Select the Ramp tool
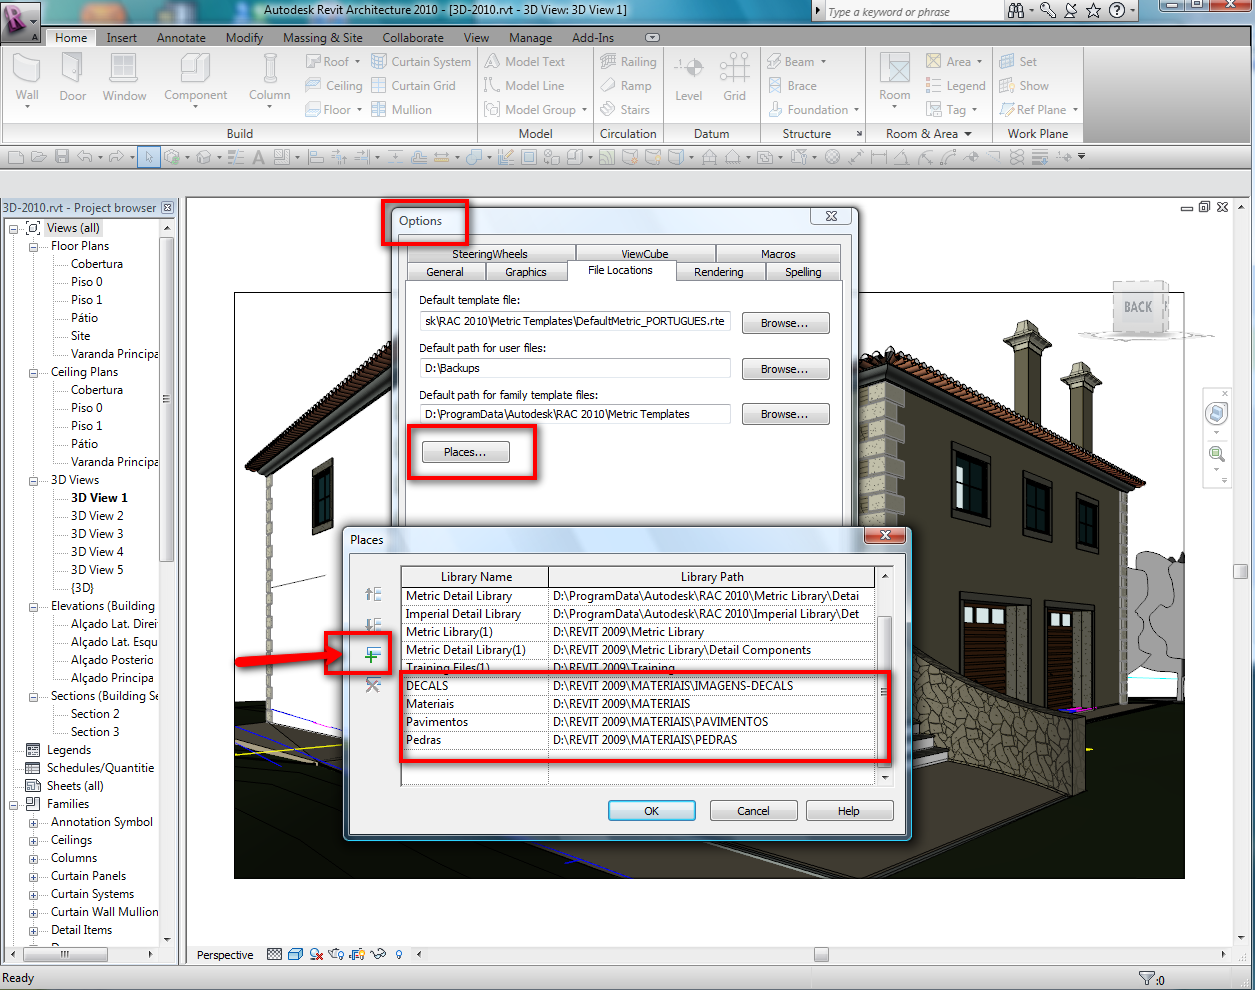Image resolution: width=1255 pixels, height=990 pixels. coord(626,86)
